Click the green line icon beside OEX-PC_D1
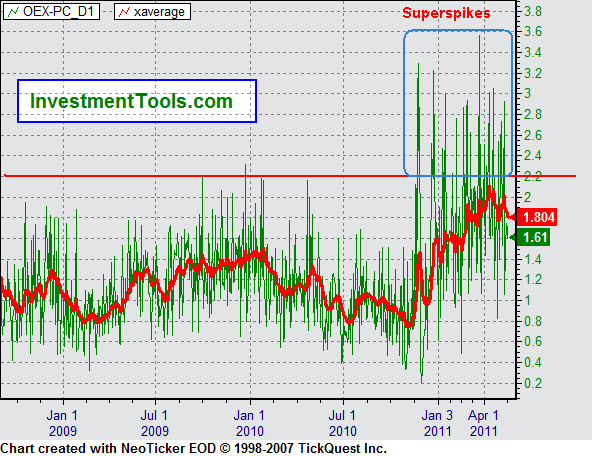This screenshot has height=456, width=592. pos(13,12)
